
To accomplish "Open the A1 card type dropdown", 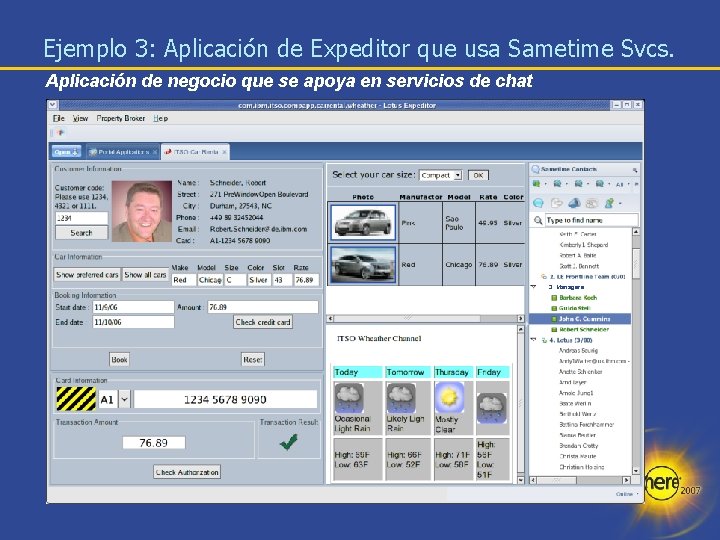I will [124, 399].
